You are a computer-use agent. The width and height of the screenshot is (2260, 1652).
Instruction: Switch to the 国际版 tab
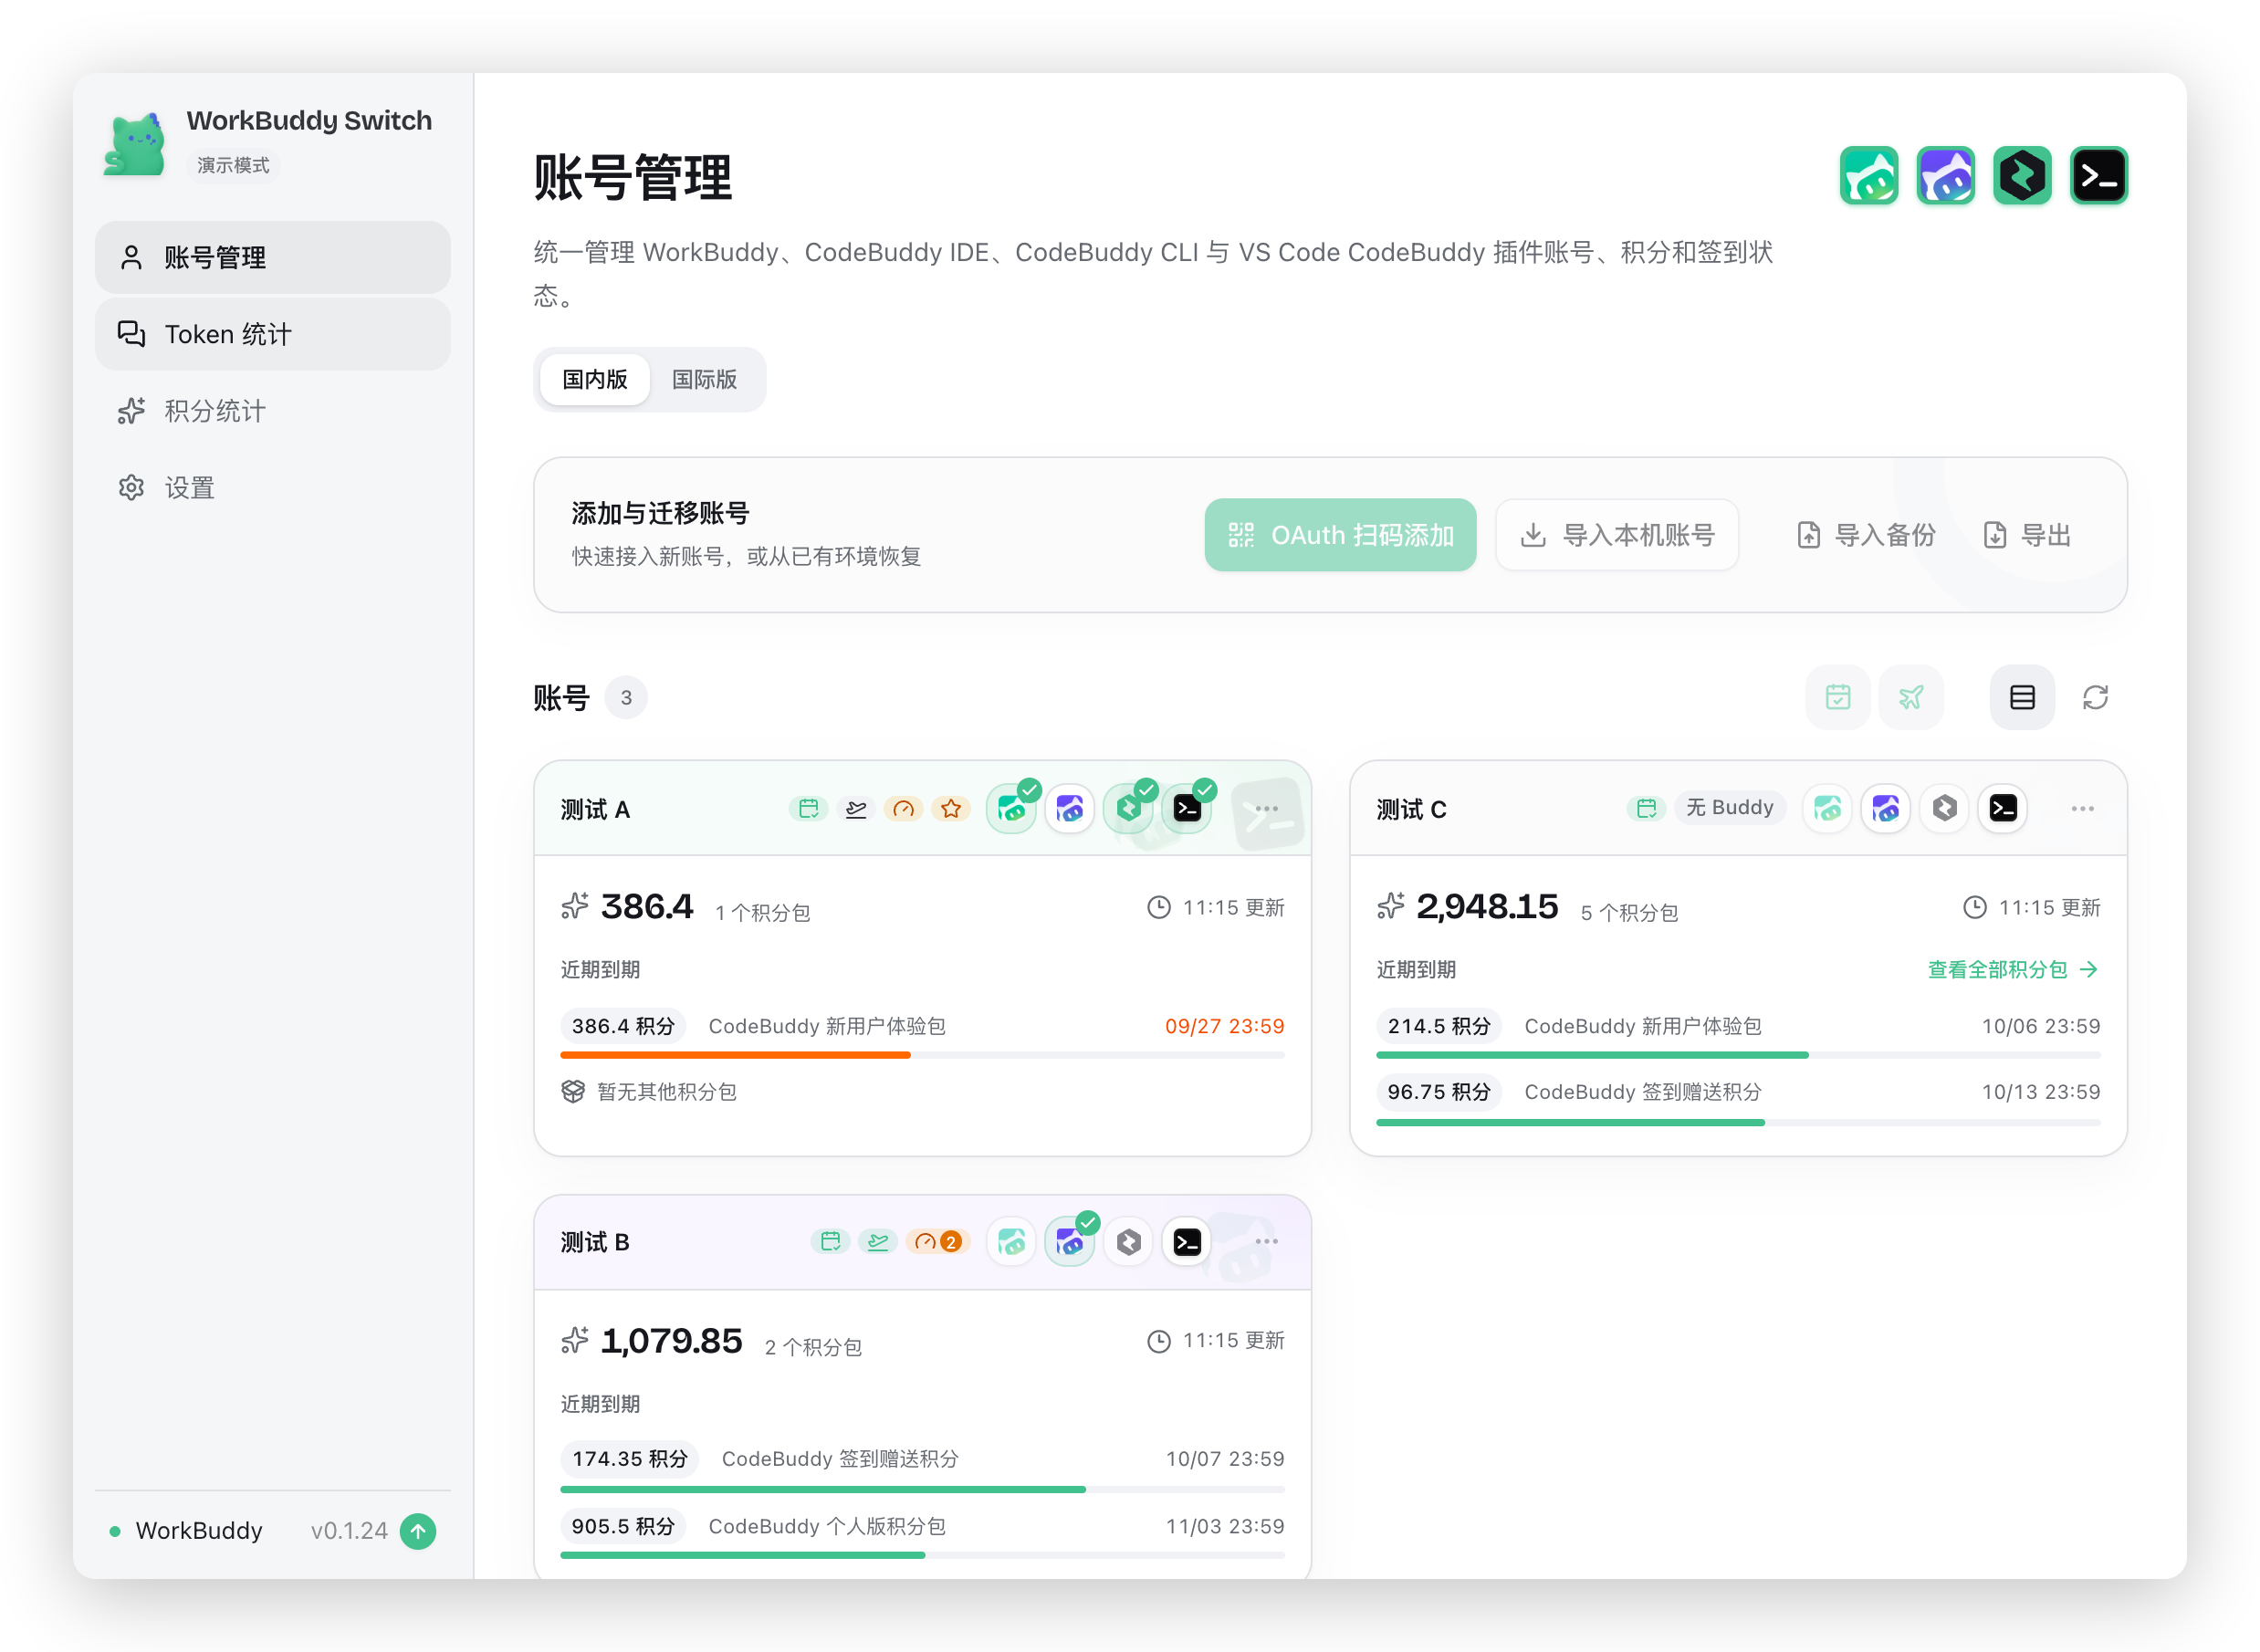[704, 379]
